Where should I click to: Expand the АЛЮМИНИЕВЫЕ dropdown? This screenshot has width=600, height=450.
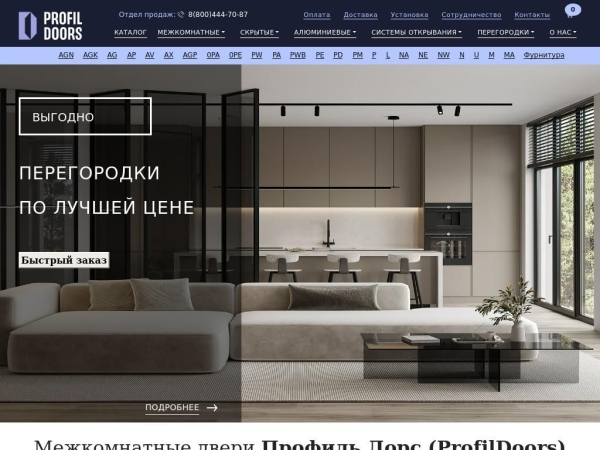coord(324,33)
